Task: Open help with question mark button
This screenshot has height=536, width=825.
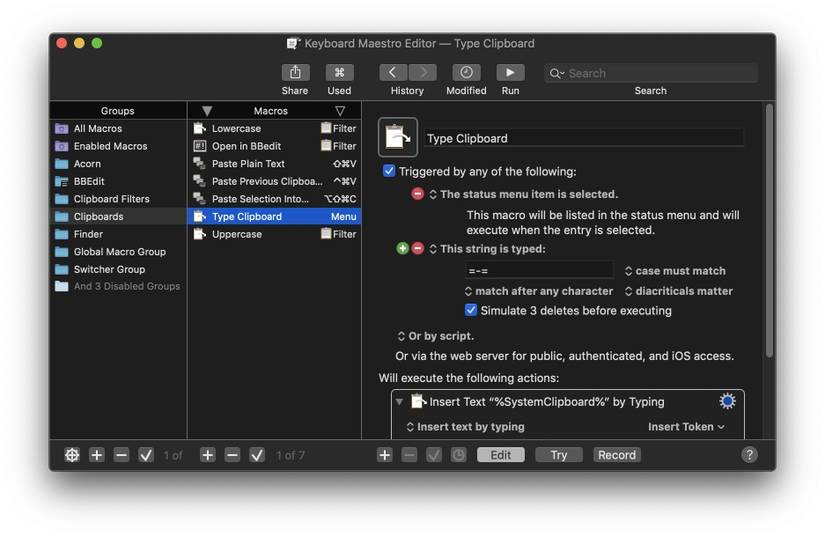Action: pyautogui.click(x=749, y=455)
